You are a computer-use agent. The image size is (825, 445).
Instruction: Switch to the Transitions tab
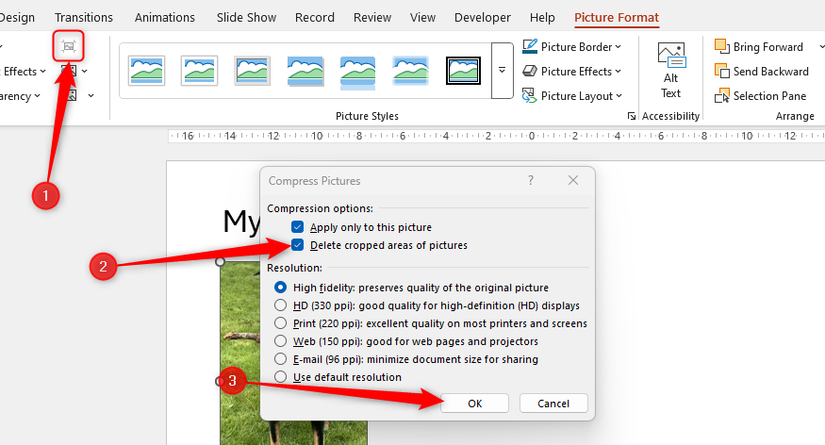click(84, 17)
